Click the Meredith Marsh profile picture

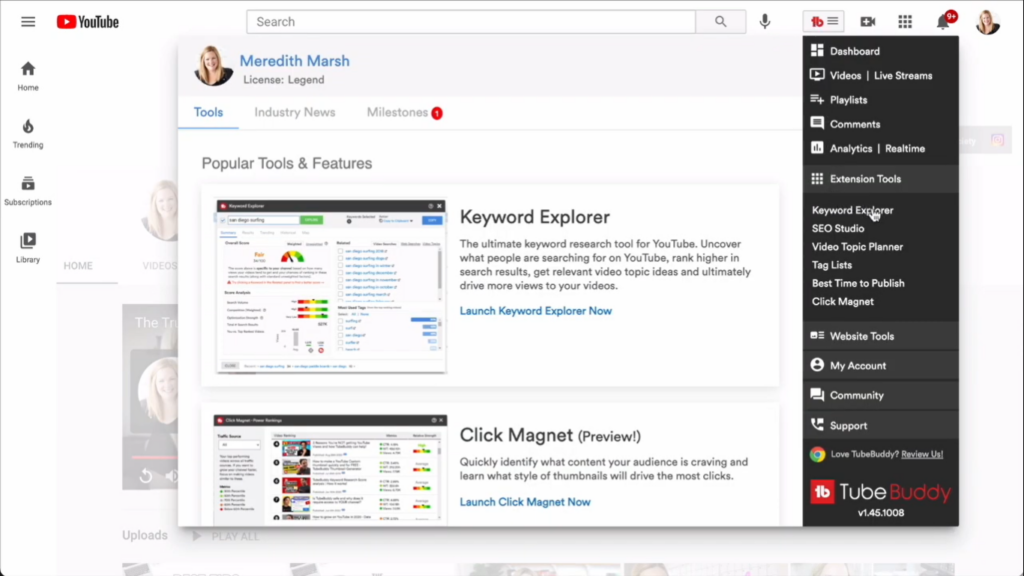click(214, 66)
